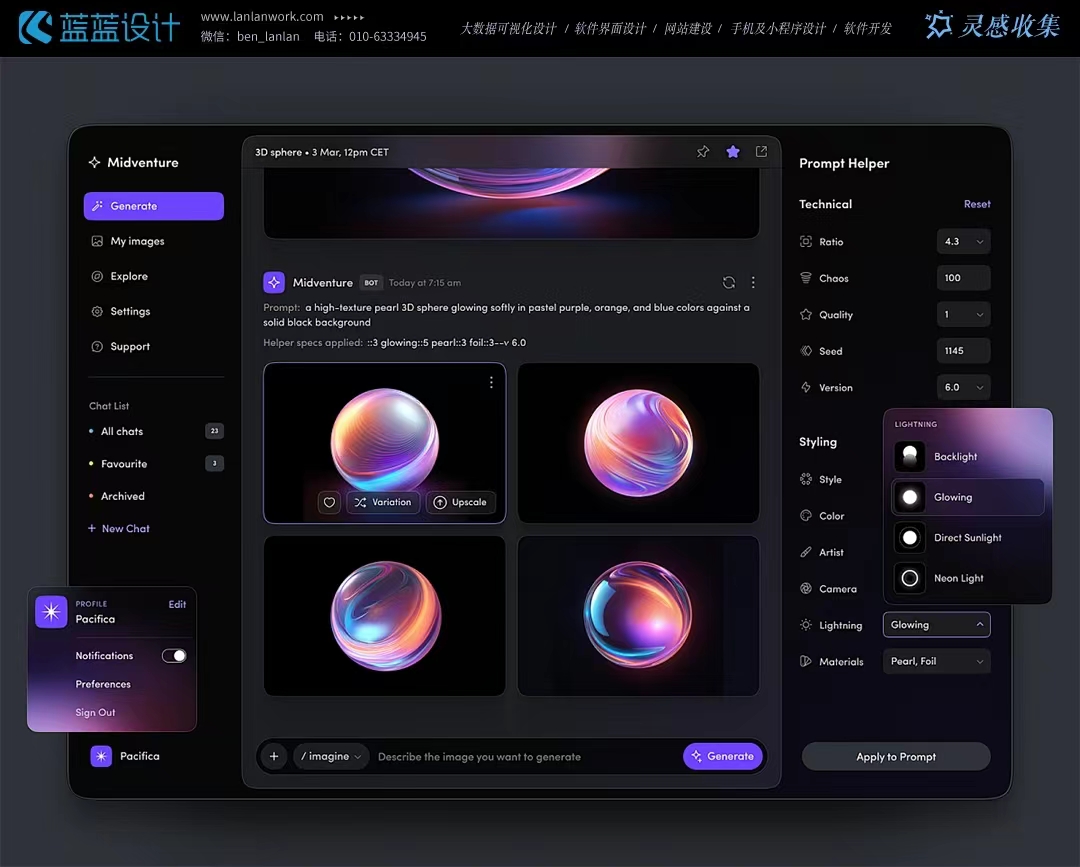Open the /imagine command dropdown

point(331,757)
